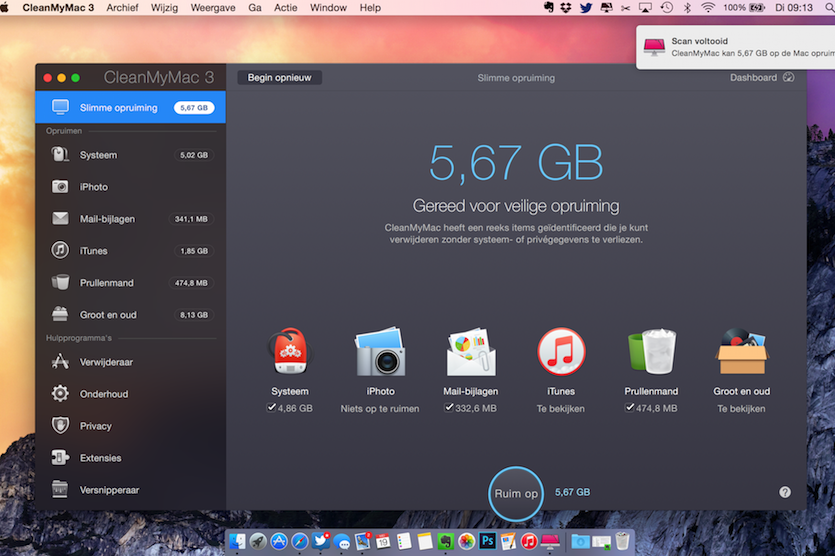This screenshot has width=835, height=556.
Task: Open Groot en oud in the sidebar
Action: click(130, 315)
